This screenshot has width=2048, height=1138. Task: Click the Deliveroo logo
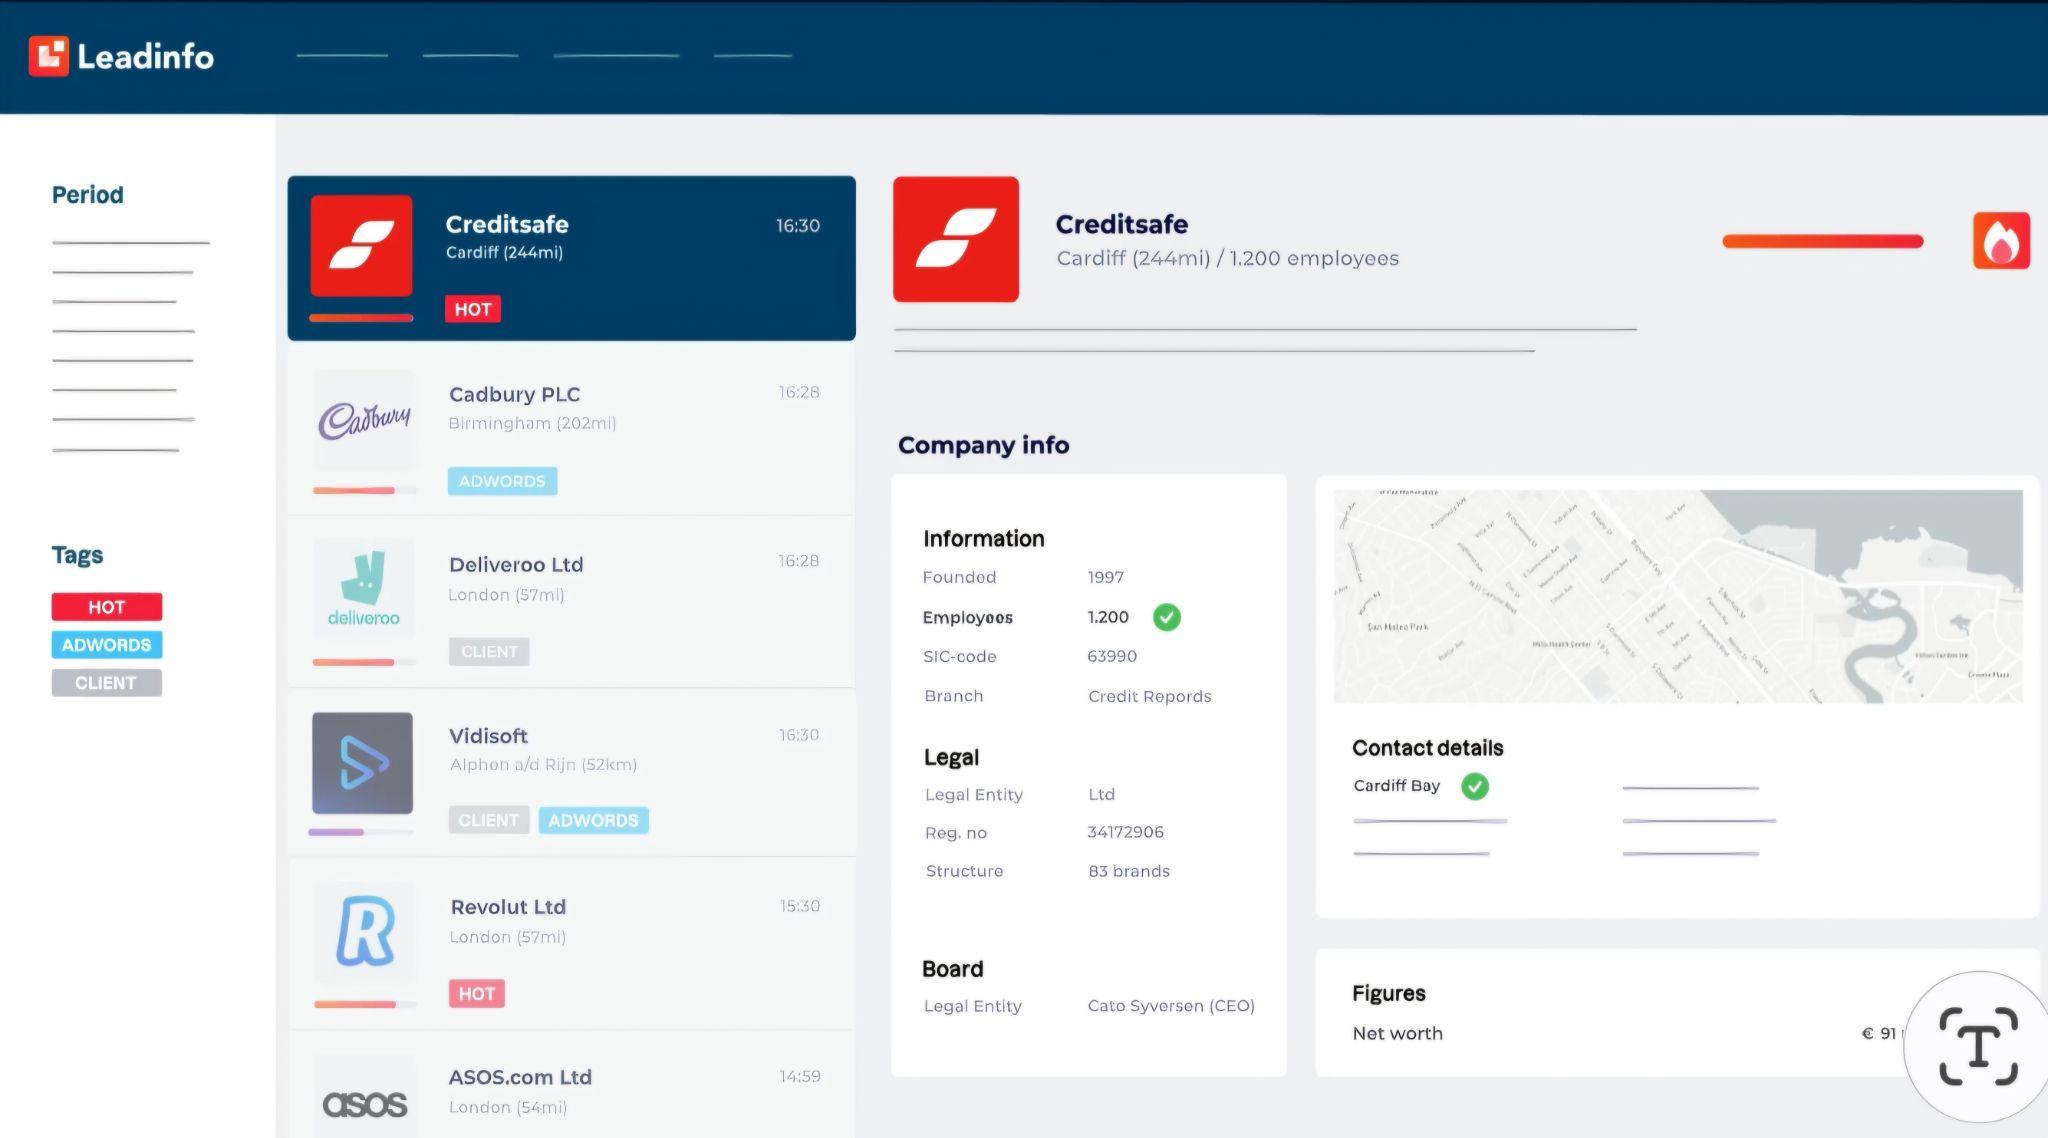point(364,590)
